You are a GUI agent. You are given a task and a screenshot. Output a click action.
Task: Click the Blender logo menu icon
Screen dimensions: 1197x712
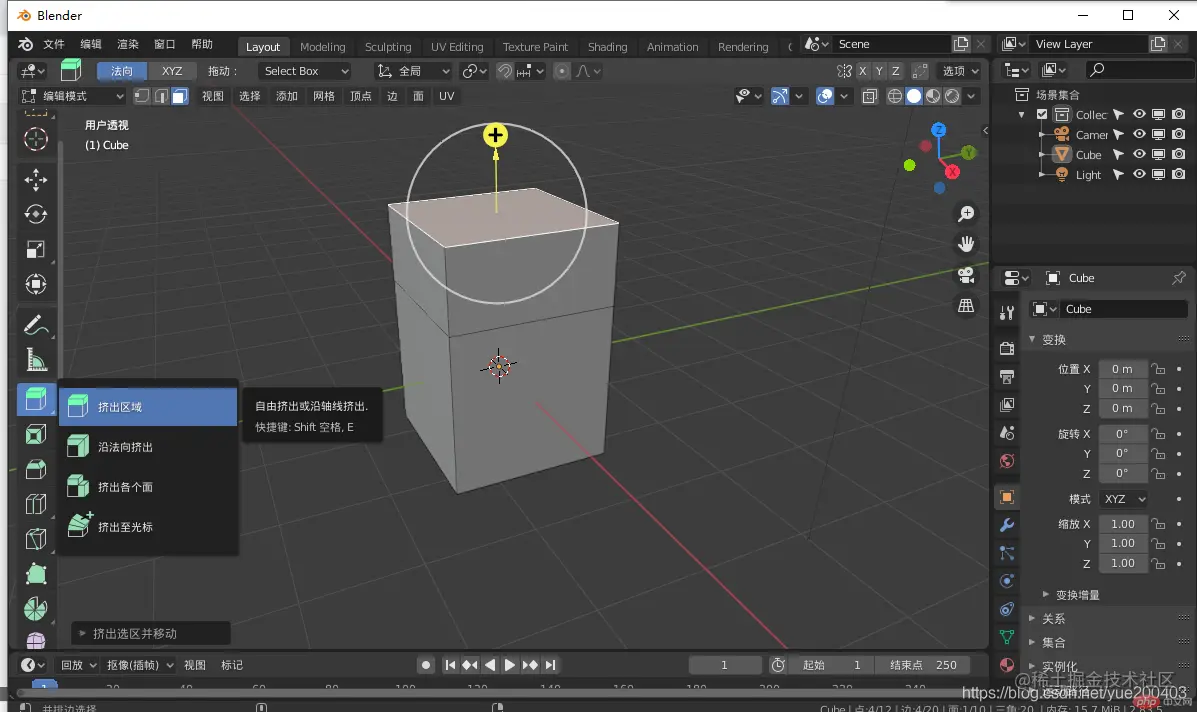25,44
